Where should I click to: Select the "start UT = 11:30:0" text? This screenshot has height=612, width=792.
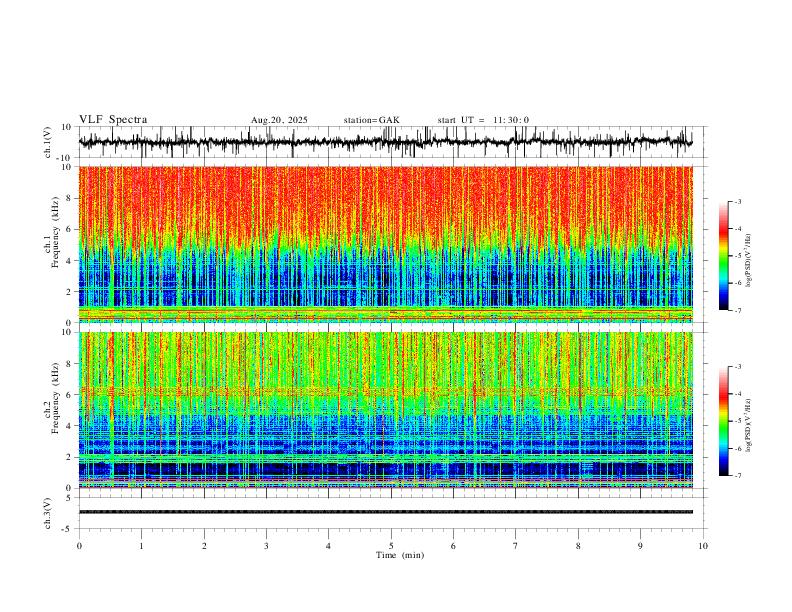tap(483, 120)
